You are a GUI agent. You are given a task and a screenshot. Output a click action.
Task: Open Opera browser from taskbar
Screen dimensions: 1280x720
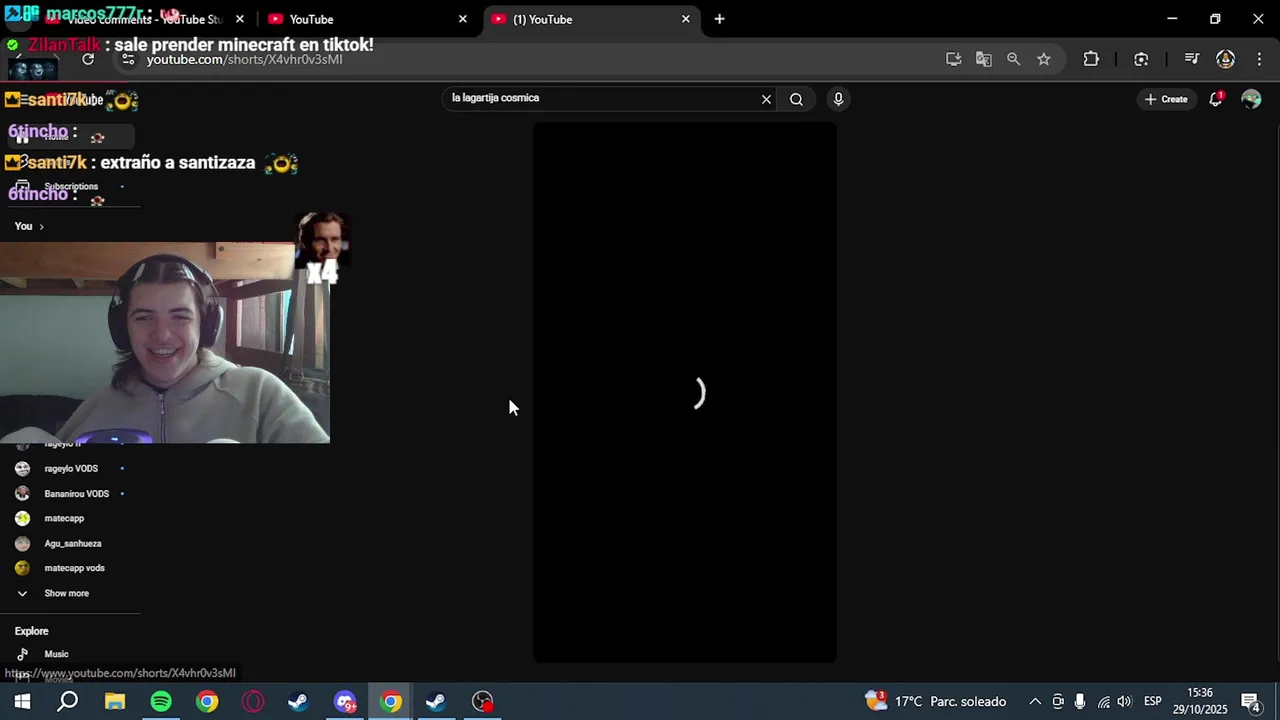click(x=253, y=701)
